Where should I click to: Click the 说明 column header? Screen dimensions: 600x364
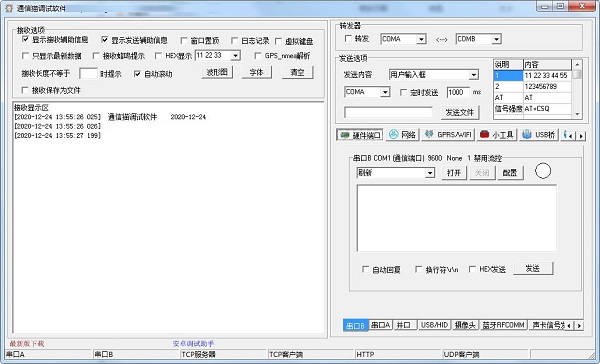[x=508, y=65]
